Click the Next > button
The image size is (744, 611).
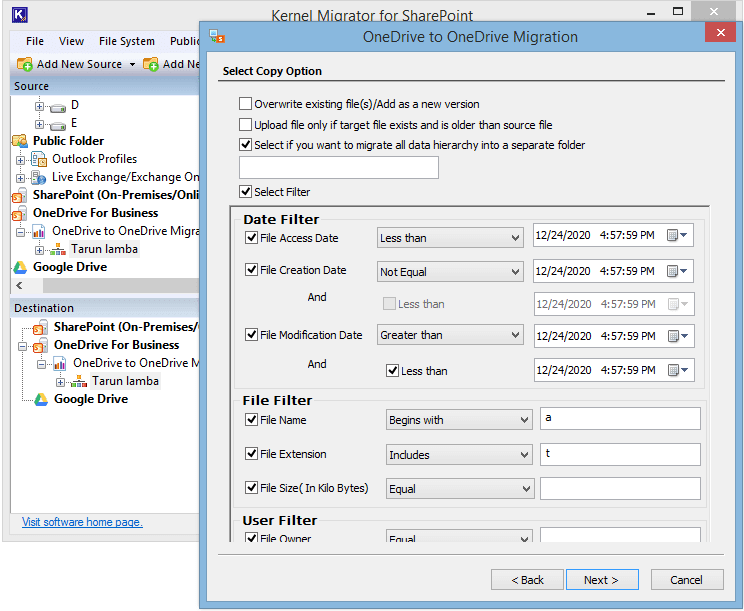pyautogui.click(x=602, y=580)
